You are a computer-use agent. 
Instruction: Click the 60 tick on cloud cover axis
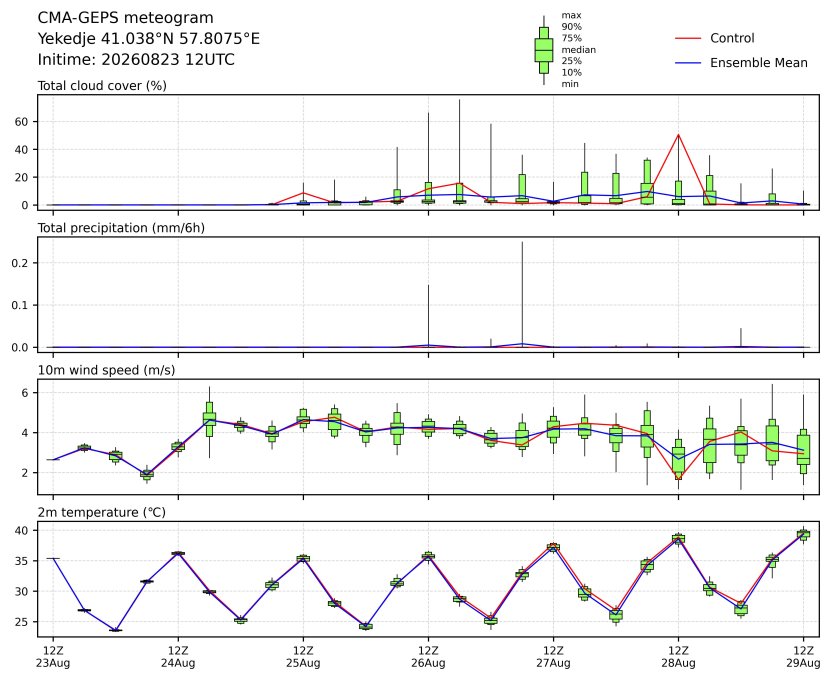[x=21, y=122]
